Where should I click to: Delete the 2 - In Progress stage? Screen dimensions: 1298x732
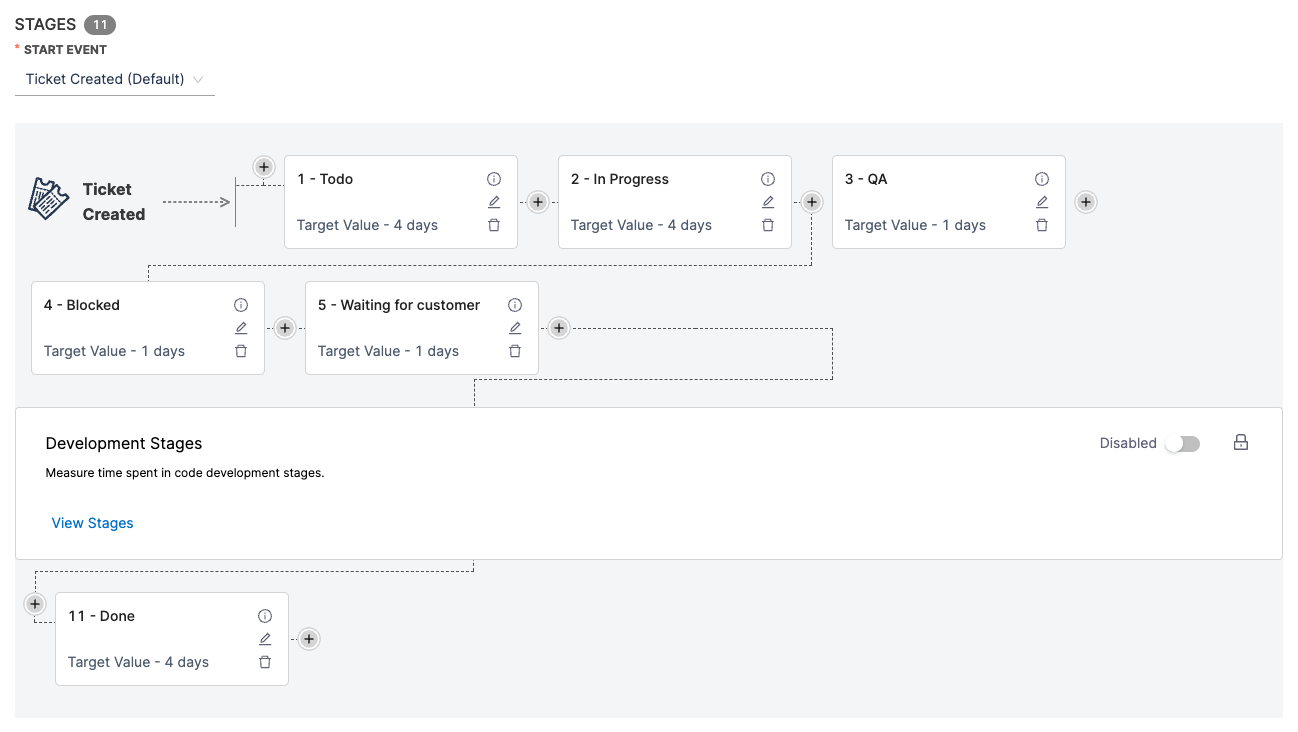(x=768, y=225)
